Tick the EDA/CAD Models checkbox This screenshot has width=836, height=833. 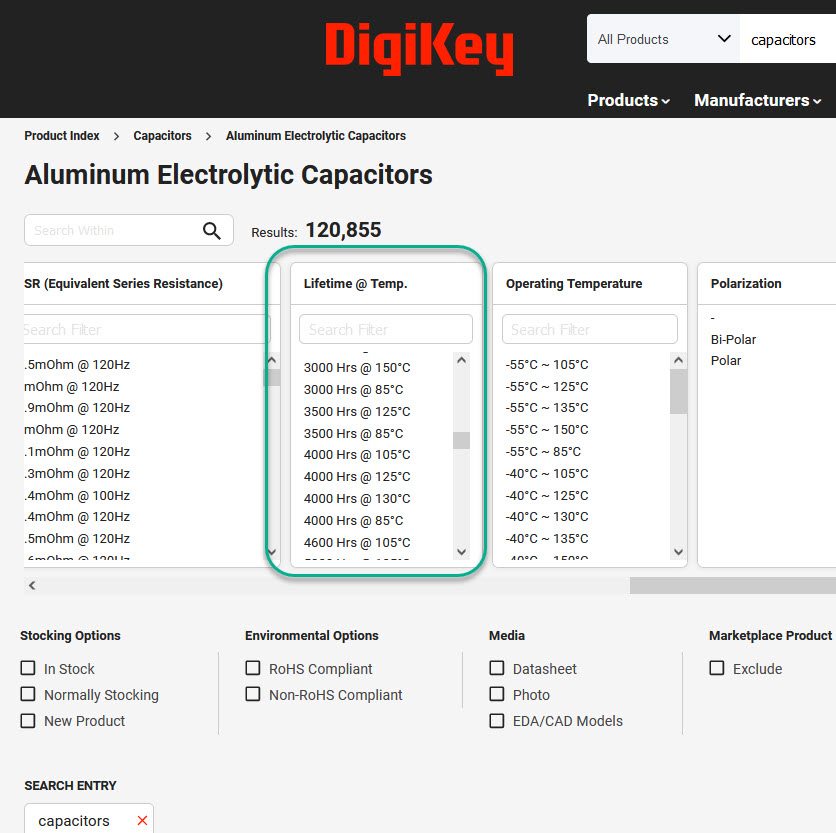coord(497,720)
